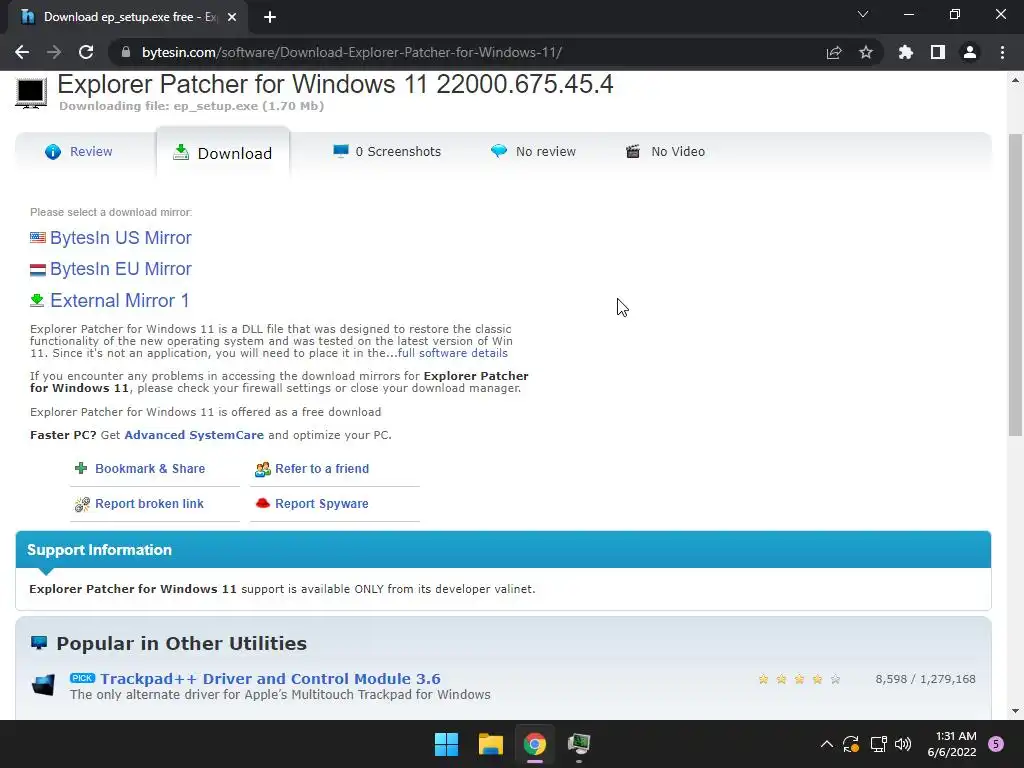Click the Popular in Other Utilities heading

[182, 643]
